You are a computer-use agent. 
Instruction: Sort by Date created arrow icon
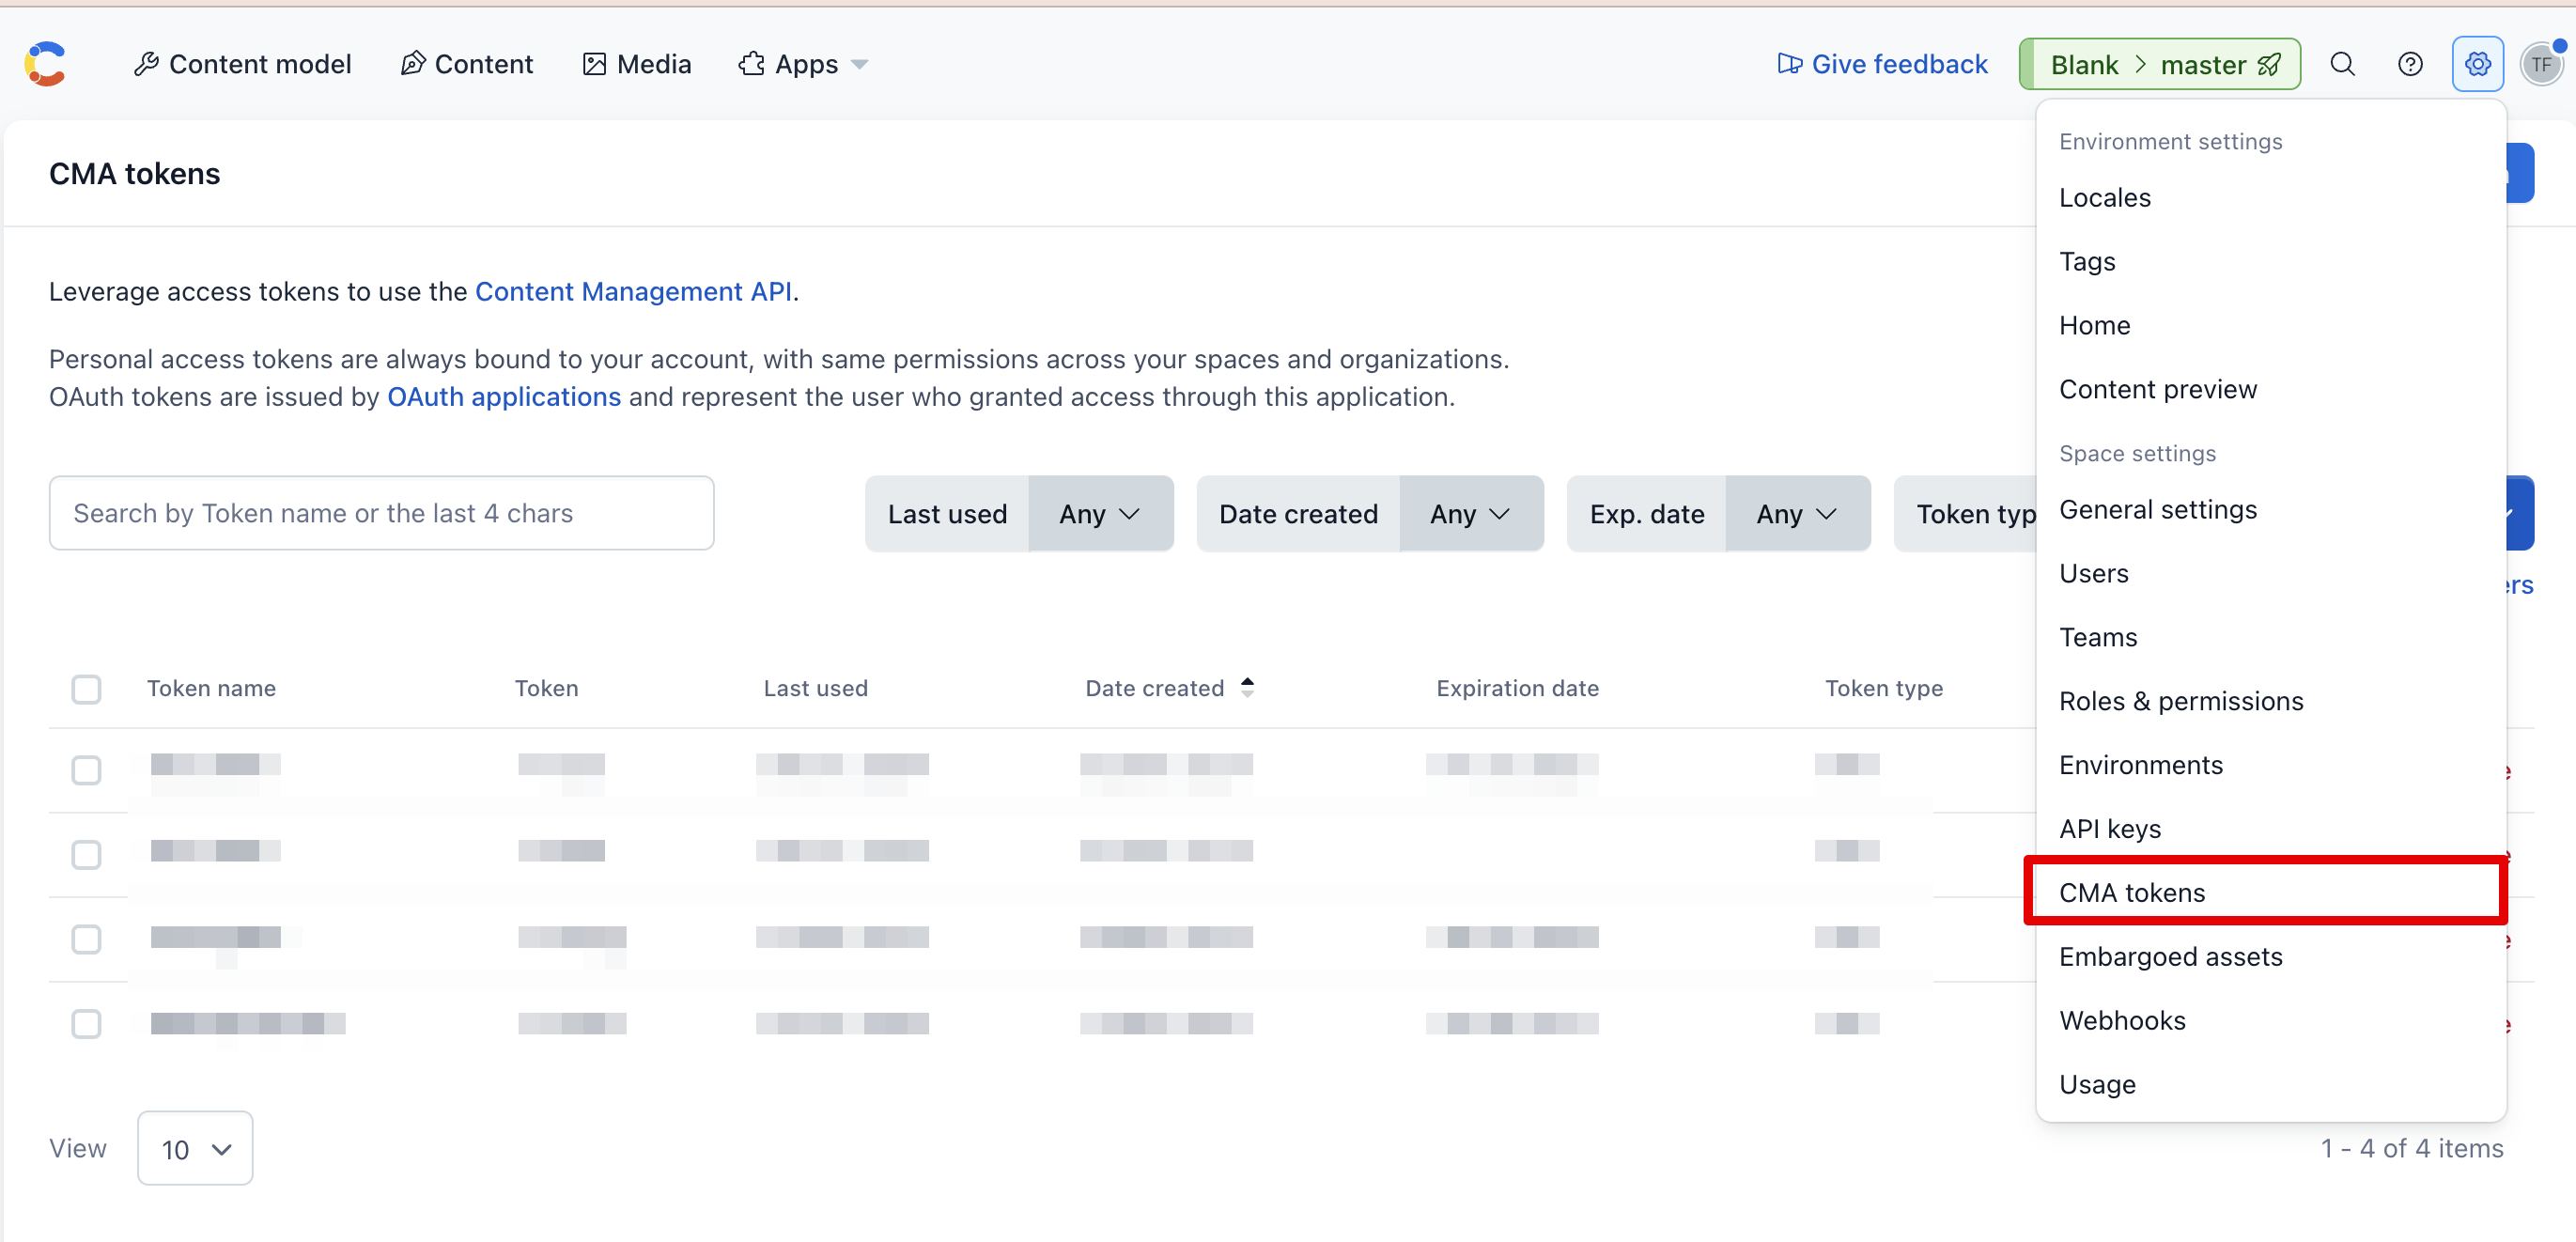click(1247, 687)
